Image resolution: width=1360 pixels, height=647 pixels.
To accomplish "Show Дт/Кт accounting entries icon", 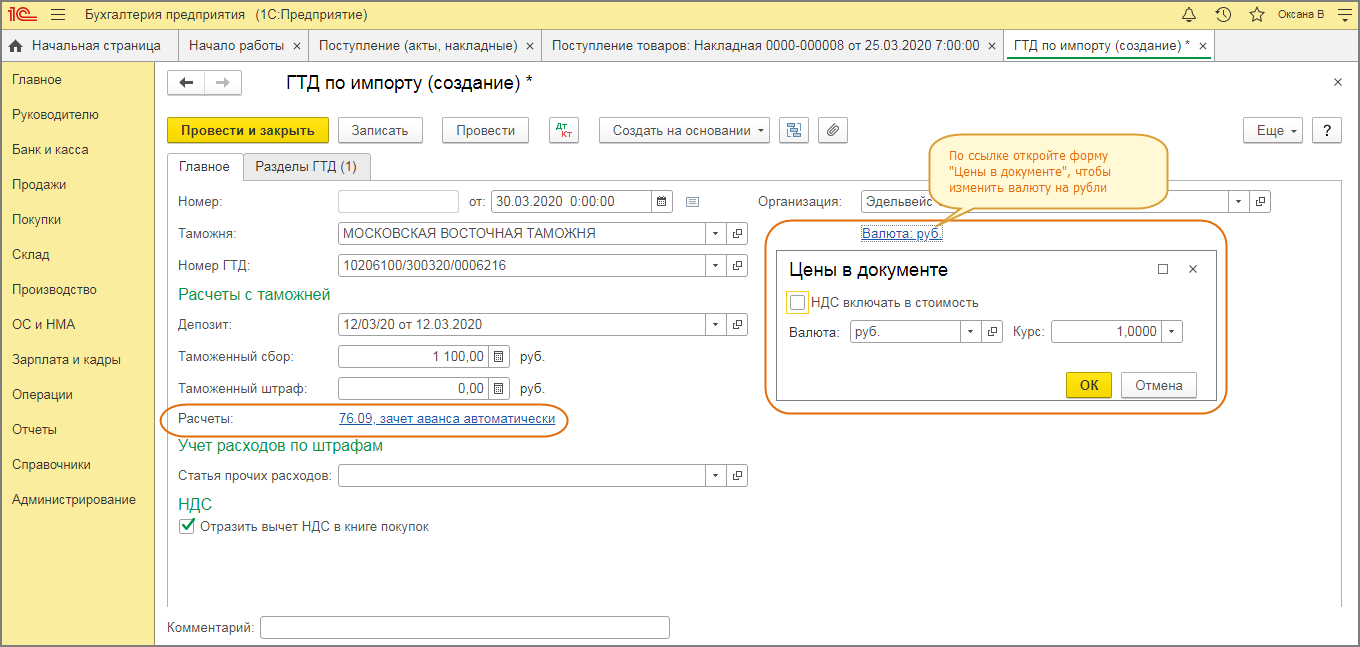I will (564, 130).
